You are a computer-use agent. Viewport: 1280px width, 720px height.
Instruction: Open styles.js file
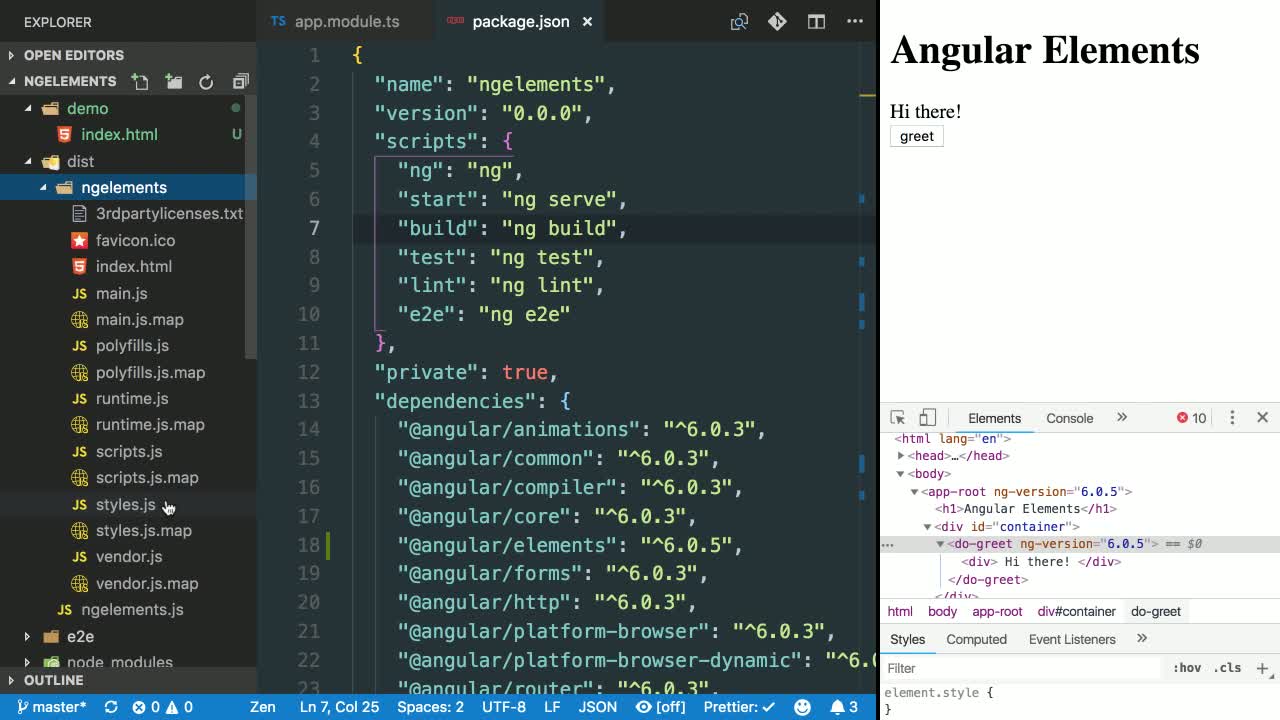pyautogui.click(x=125, y=504)
